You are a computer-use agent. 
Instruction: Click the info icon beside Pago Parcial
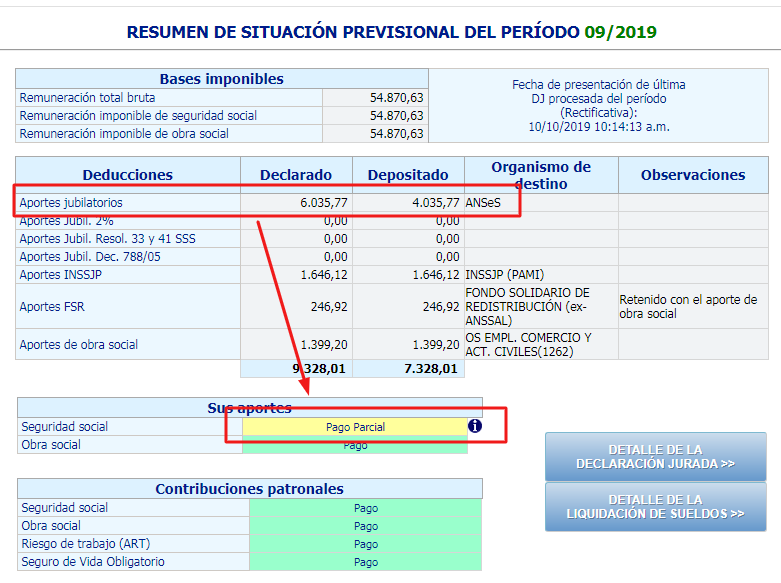point(475,426)
